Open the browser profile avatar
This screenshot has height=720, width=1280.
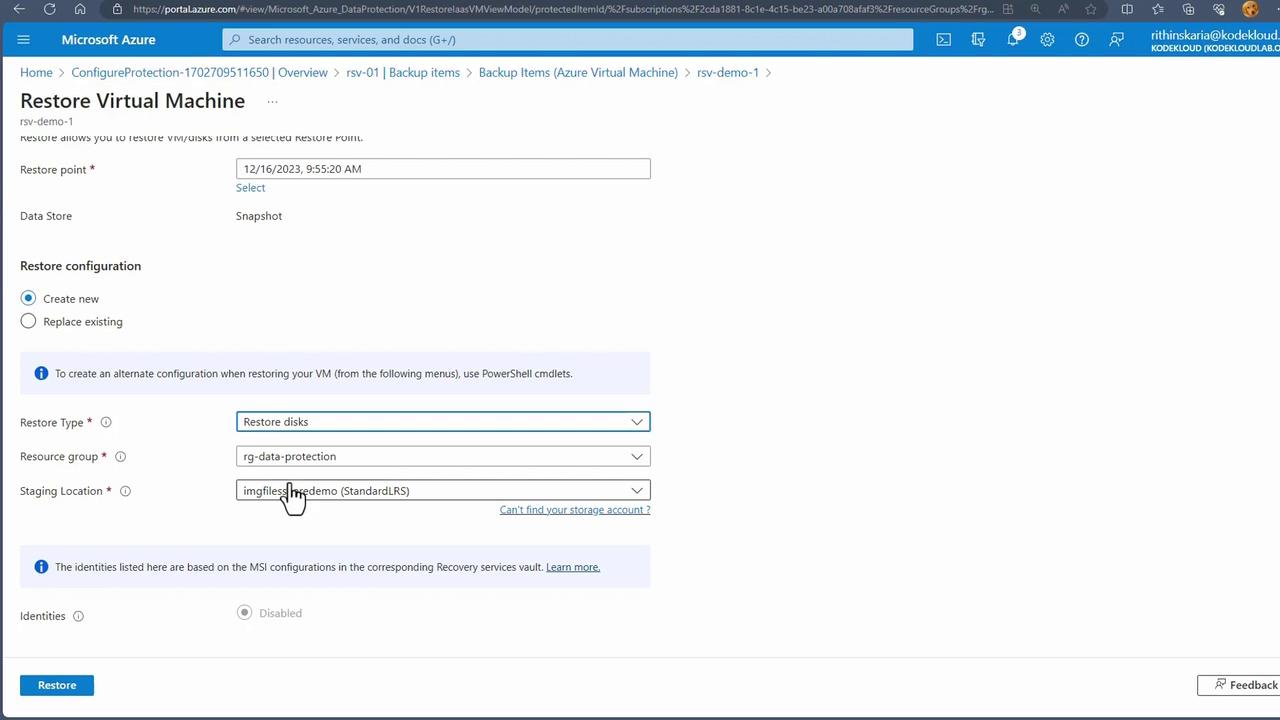click(x=1250, y=9)
